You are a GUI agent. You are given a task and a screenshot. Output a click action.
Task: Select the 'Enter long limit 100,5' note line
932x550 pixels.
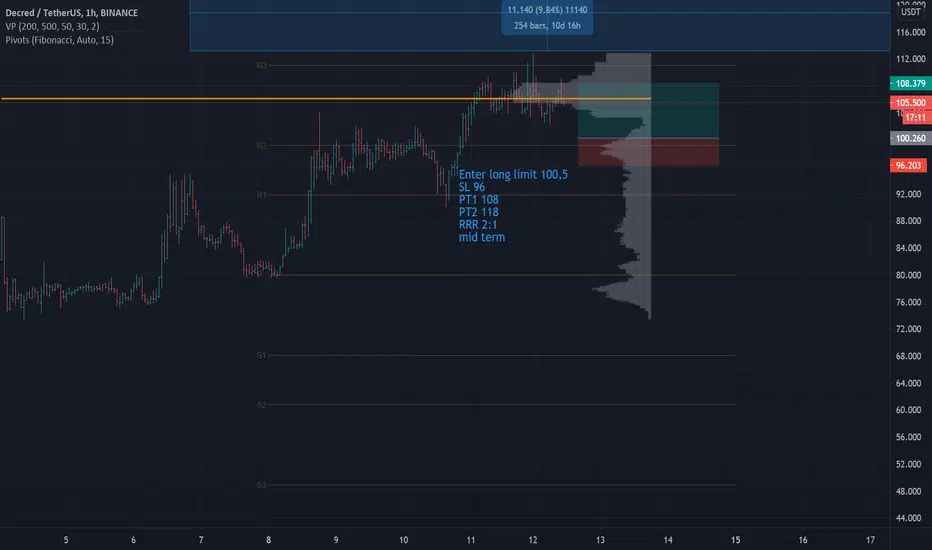(513, 174)
